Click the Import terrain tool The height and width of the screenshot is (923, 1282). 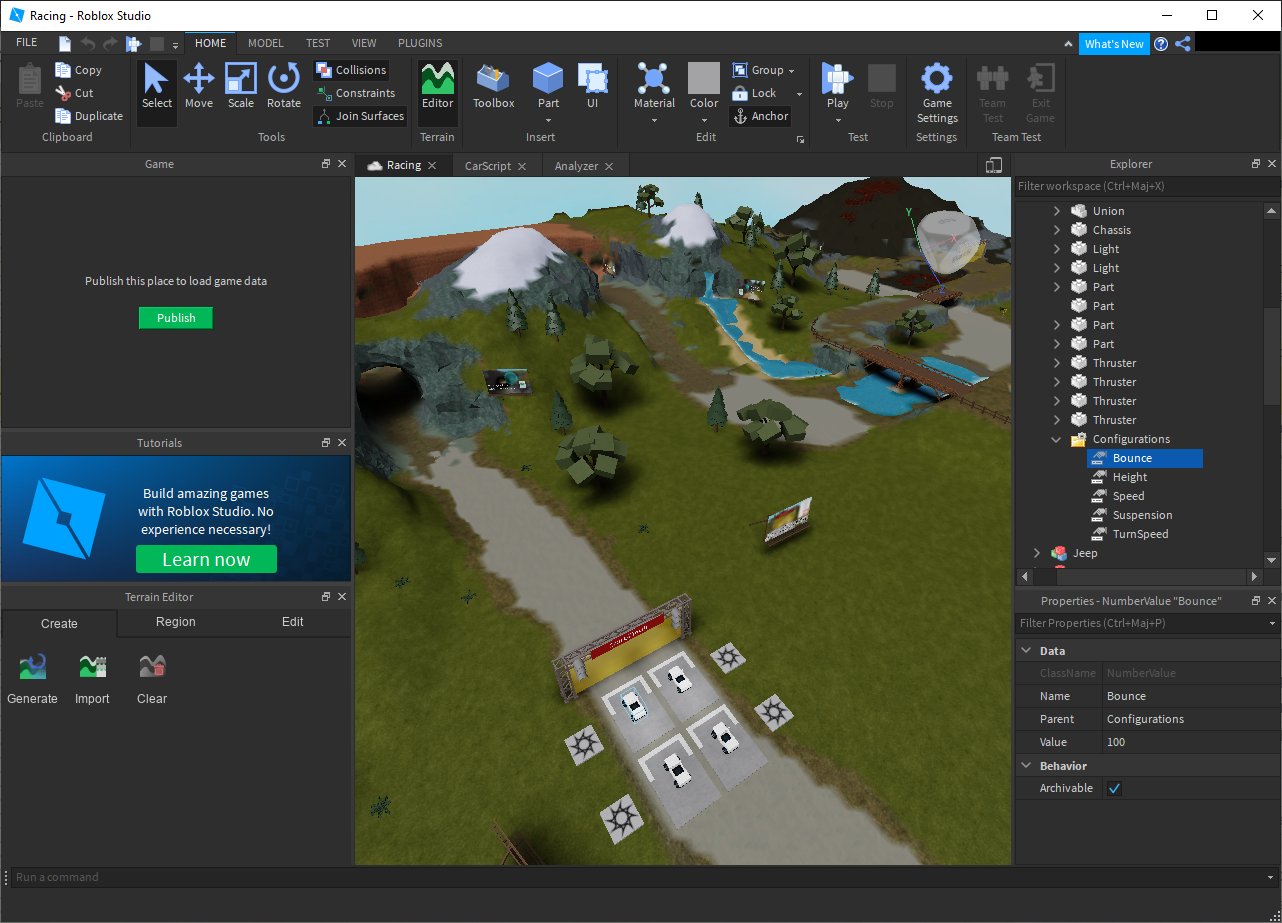pos(92,679)
